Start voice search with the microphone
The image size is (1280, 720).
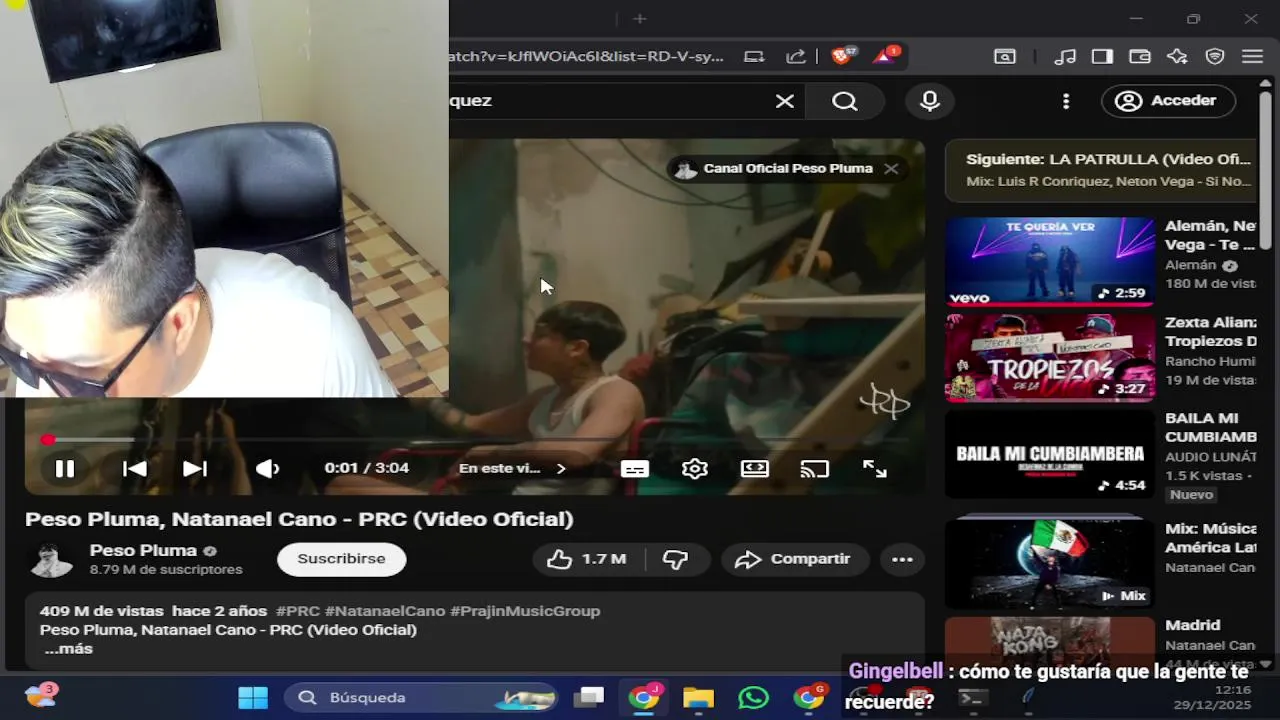pos(930,101)
